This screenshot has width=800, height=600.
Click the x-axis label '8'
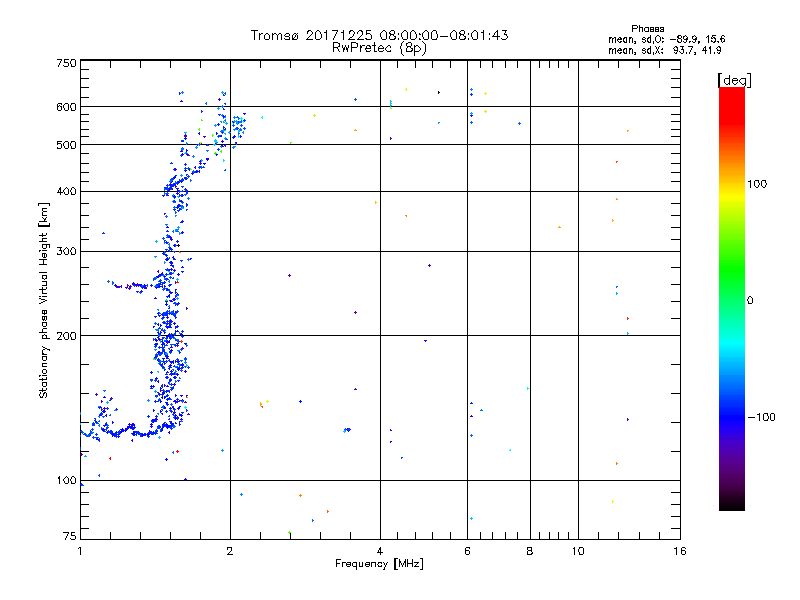530,551
